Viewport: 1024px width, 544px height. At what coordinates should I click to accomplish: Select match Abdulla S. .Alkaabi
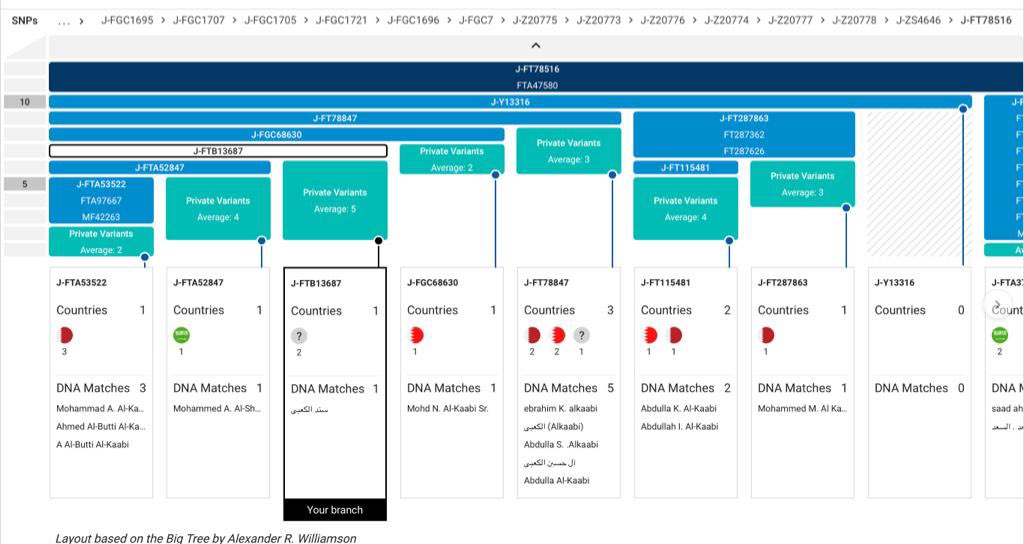(x=561, y=445)
